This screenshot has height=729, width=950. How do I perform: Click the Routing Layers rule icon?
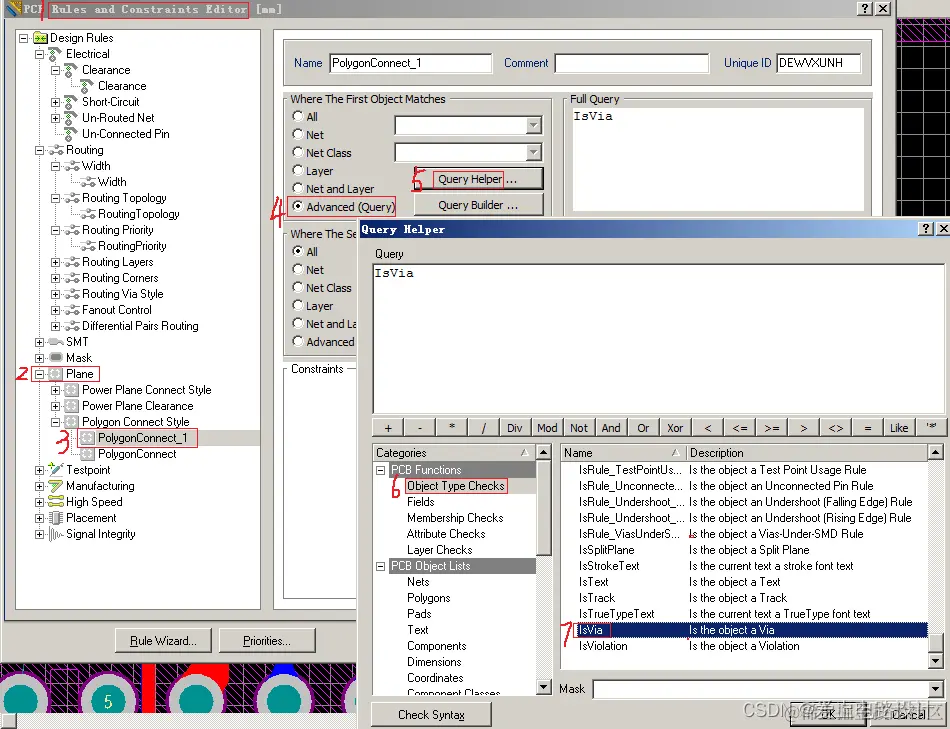pyautogui.click(x=72, y=262)
